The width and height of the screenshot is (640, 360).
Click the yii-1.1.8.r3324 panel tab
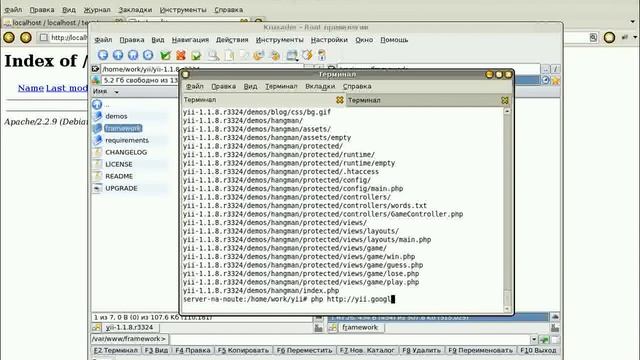tap(125, 327)
